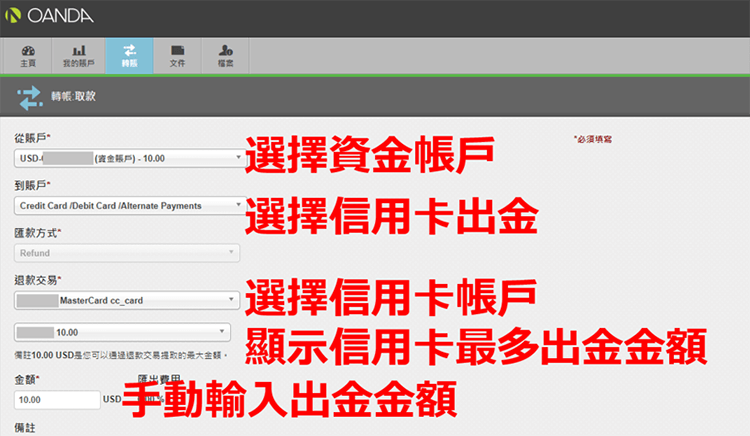This screenshot has width=750, height=436.
Task: Expand the 到賬戶 Credit Card/Debit Card dropdown
Action: click(130, 206)
